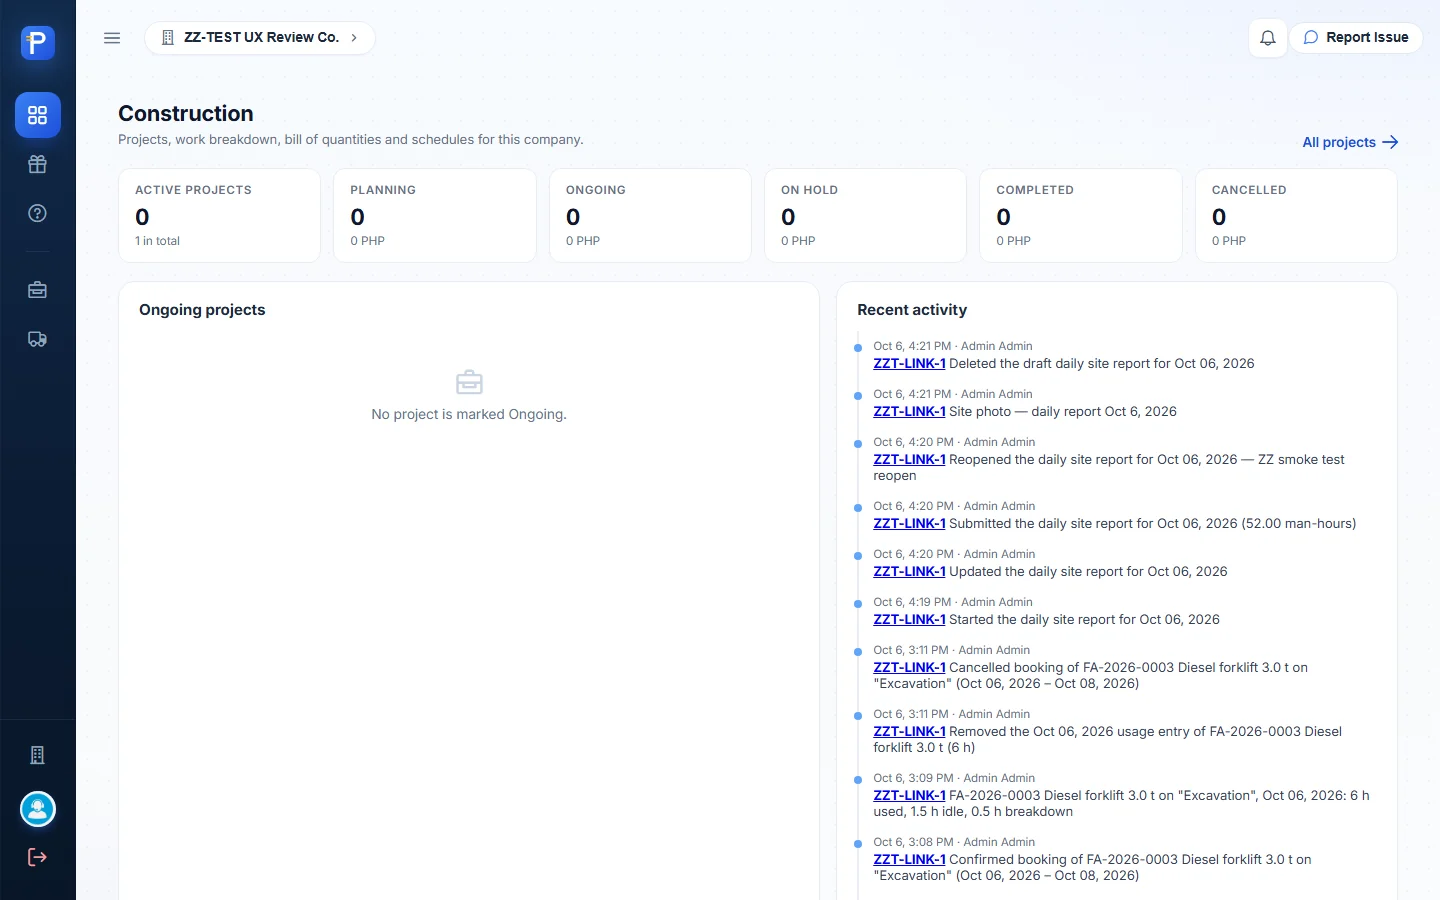Open the gift box icon in sidebar

[x=38, y=164]
